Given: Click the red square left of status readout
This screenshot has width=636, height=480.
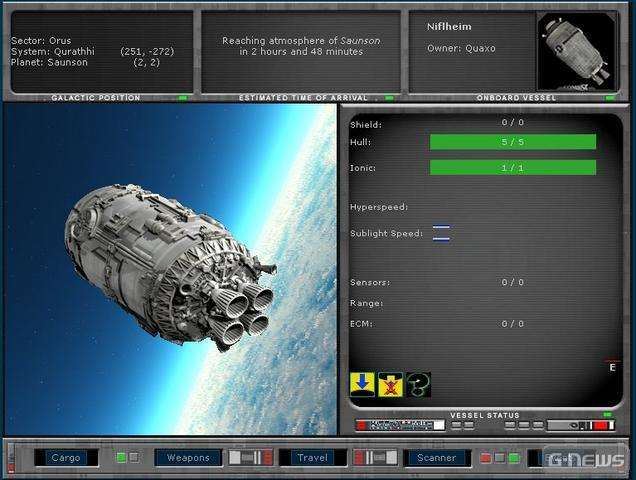Looking at the screenshot, I should (x=361, y=425).
